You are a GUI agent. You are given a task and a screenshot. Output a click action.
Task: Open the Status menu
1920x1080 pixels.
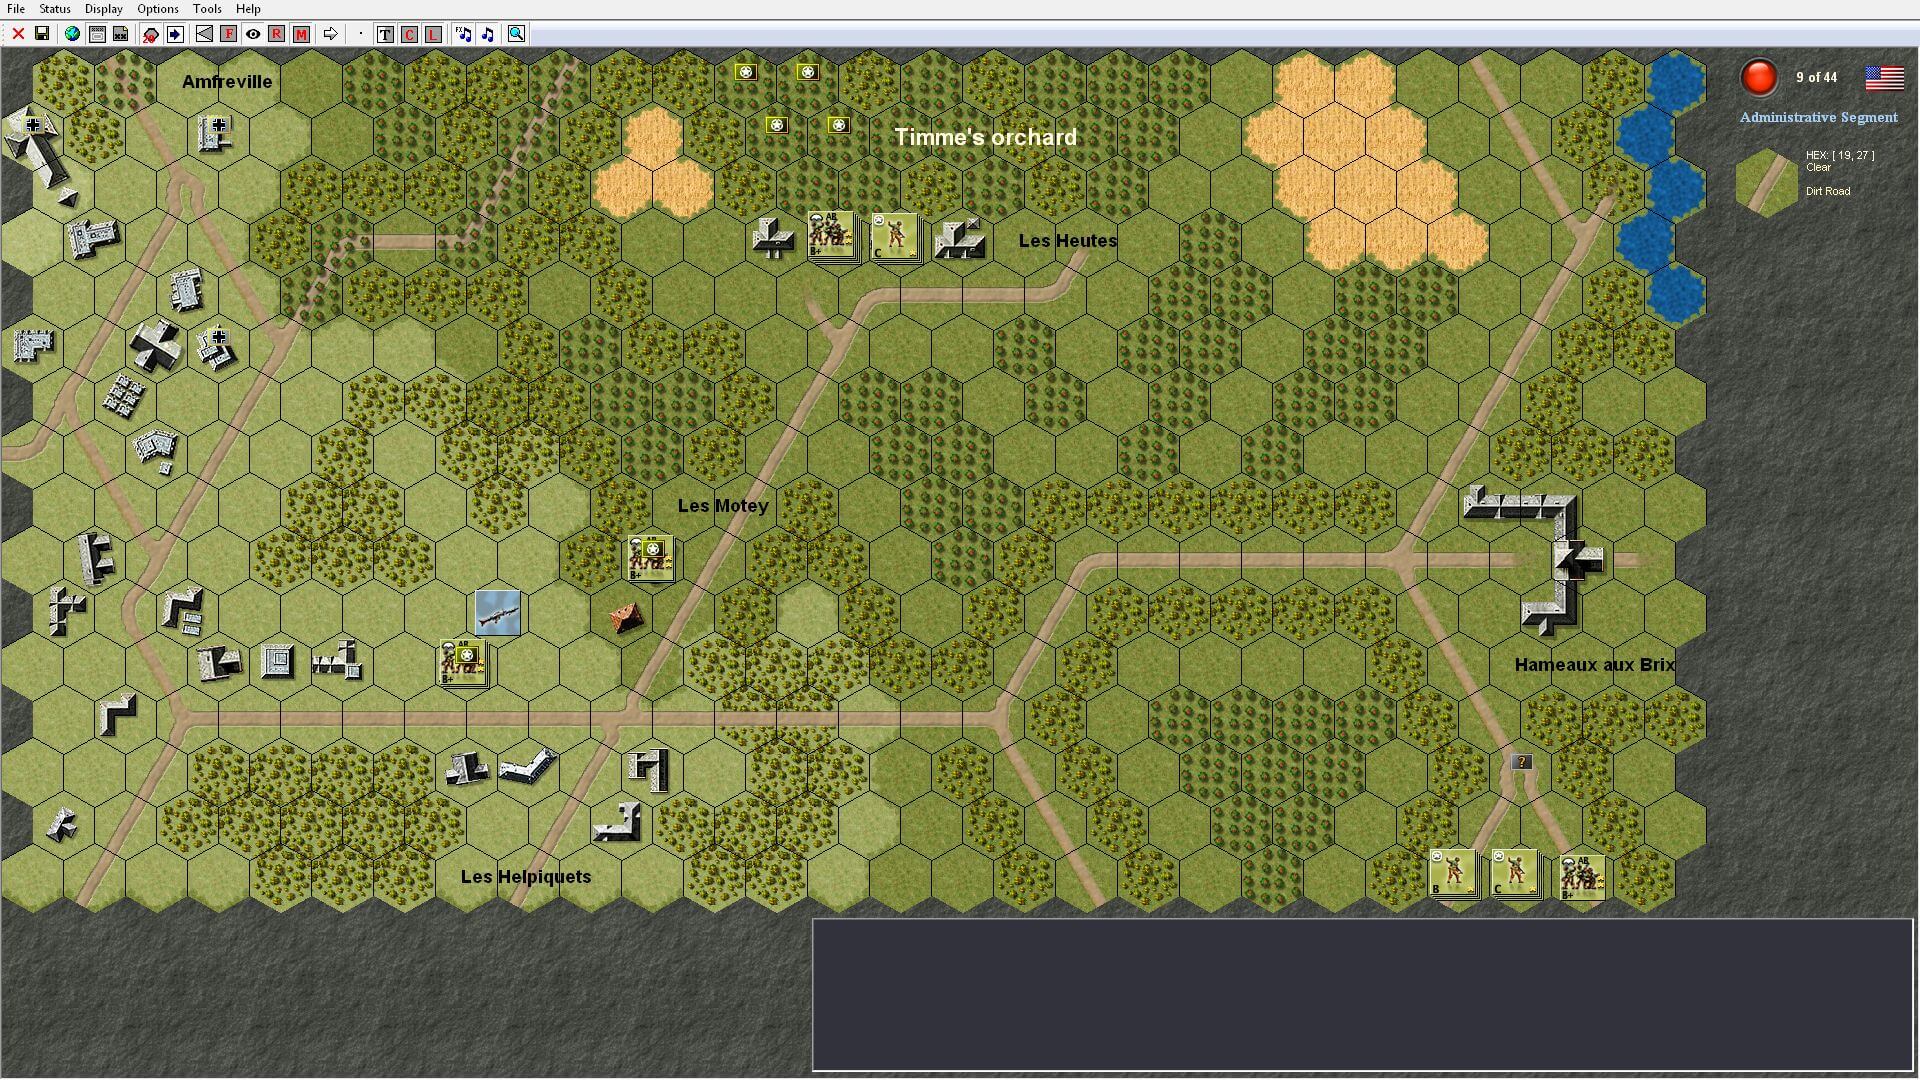coord(55,9)
